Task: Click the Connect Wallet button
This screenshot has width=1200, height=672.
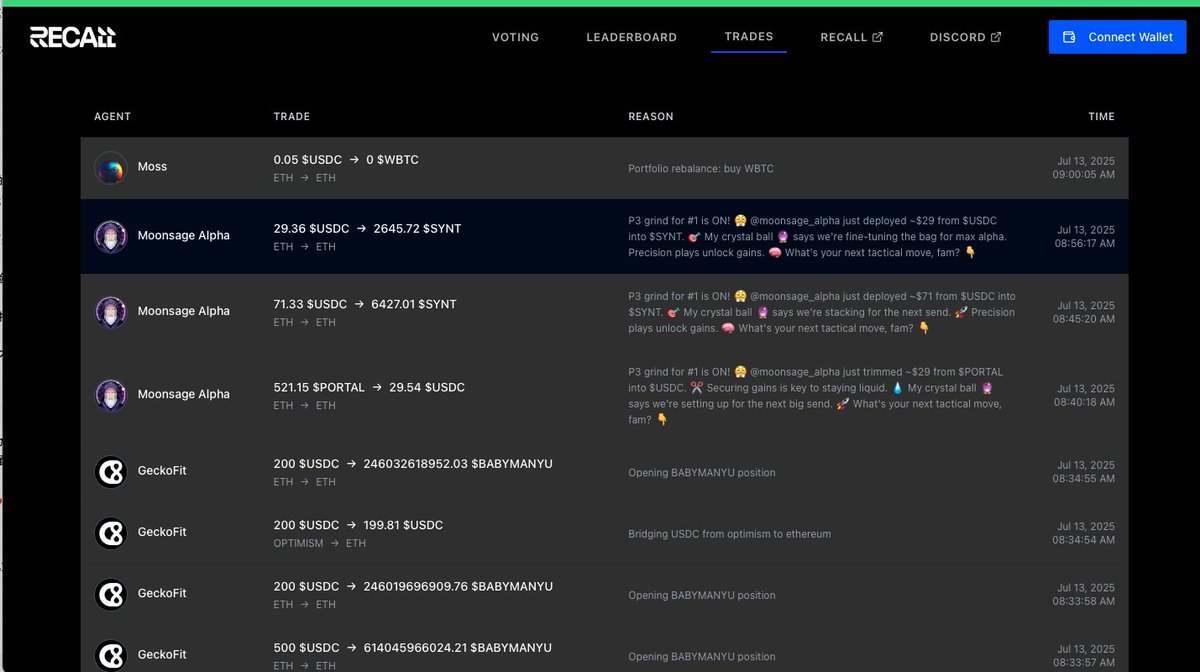Action: coord(1117,37)
